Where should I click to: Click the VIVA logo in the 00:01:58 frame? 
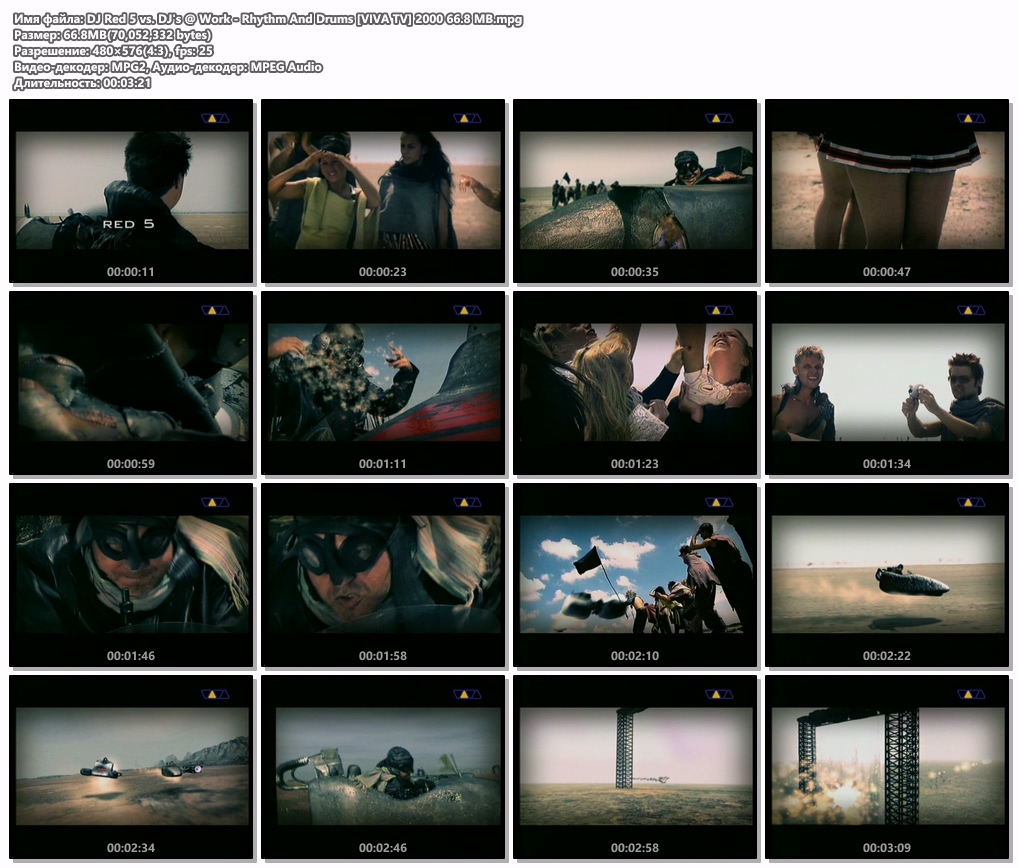(x=467, y=502)
